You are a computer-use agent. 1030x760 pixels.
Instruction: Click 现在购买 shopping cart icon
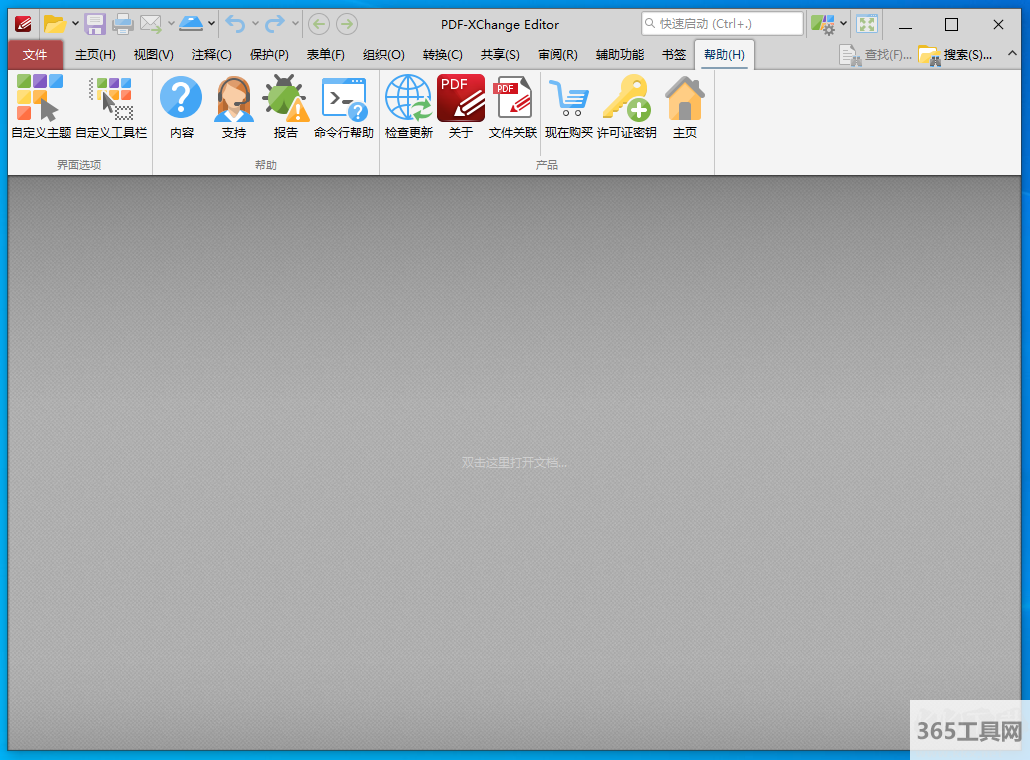568,99
